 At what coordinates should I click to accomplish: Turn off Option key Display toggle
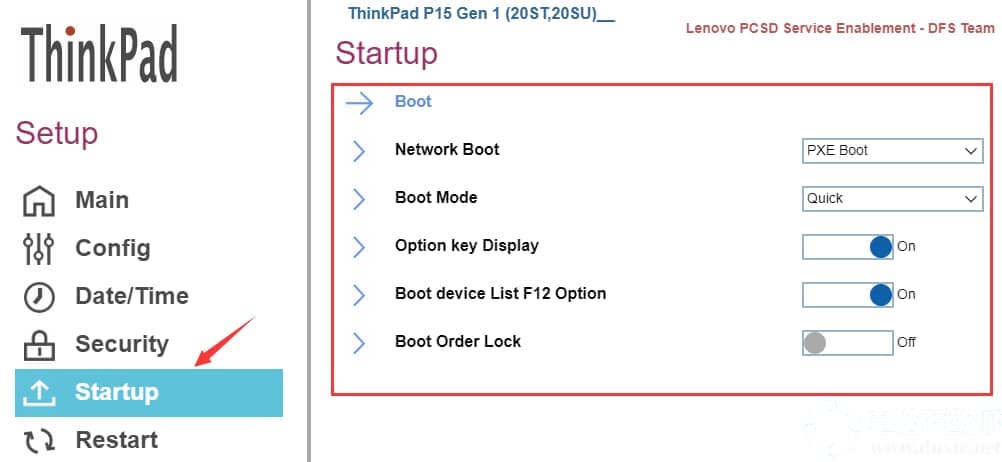(x=847, y=246)
